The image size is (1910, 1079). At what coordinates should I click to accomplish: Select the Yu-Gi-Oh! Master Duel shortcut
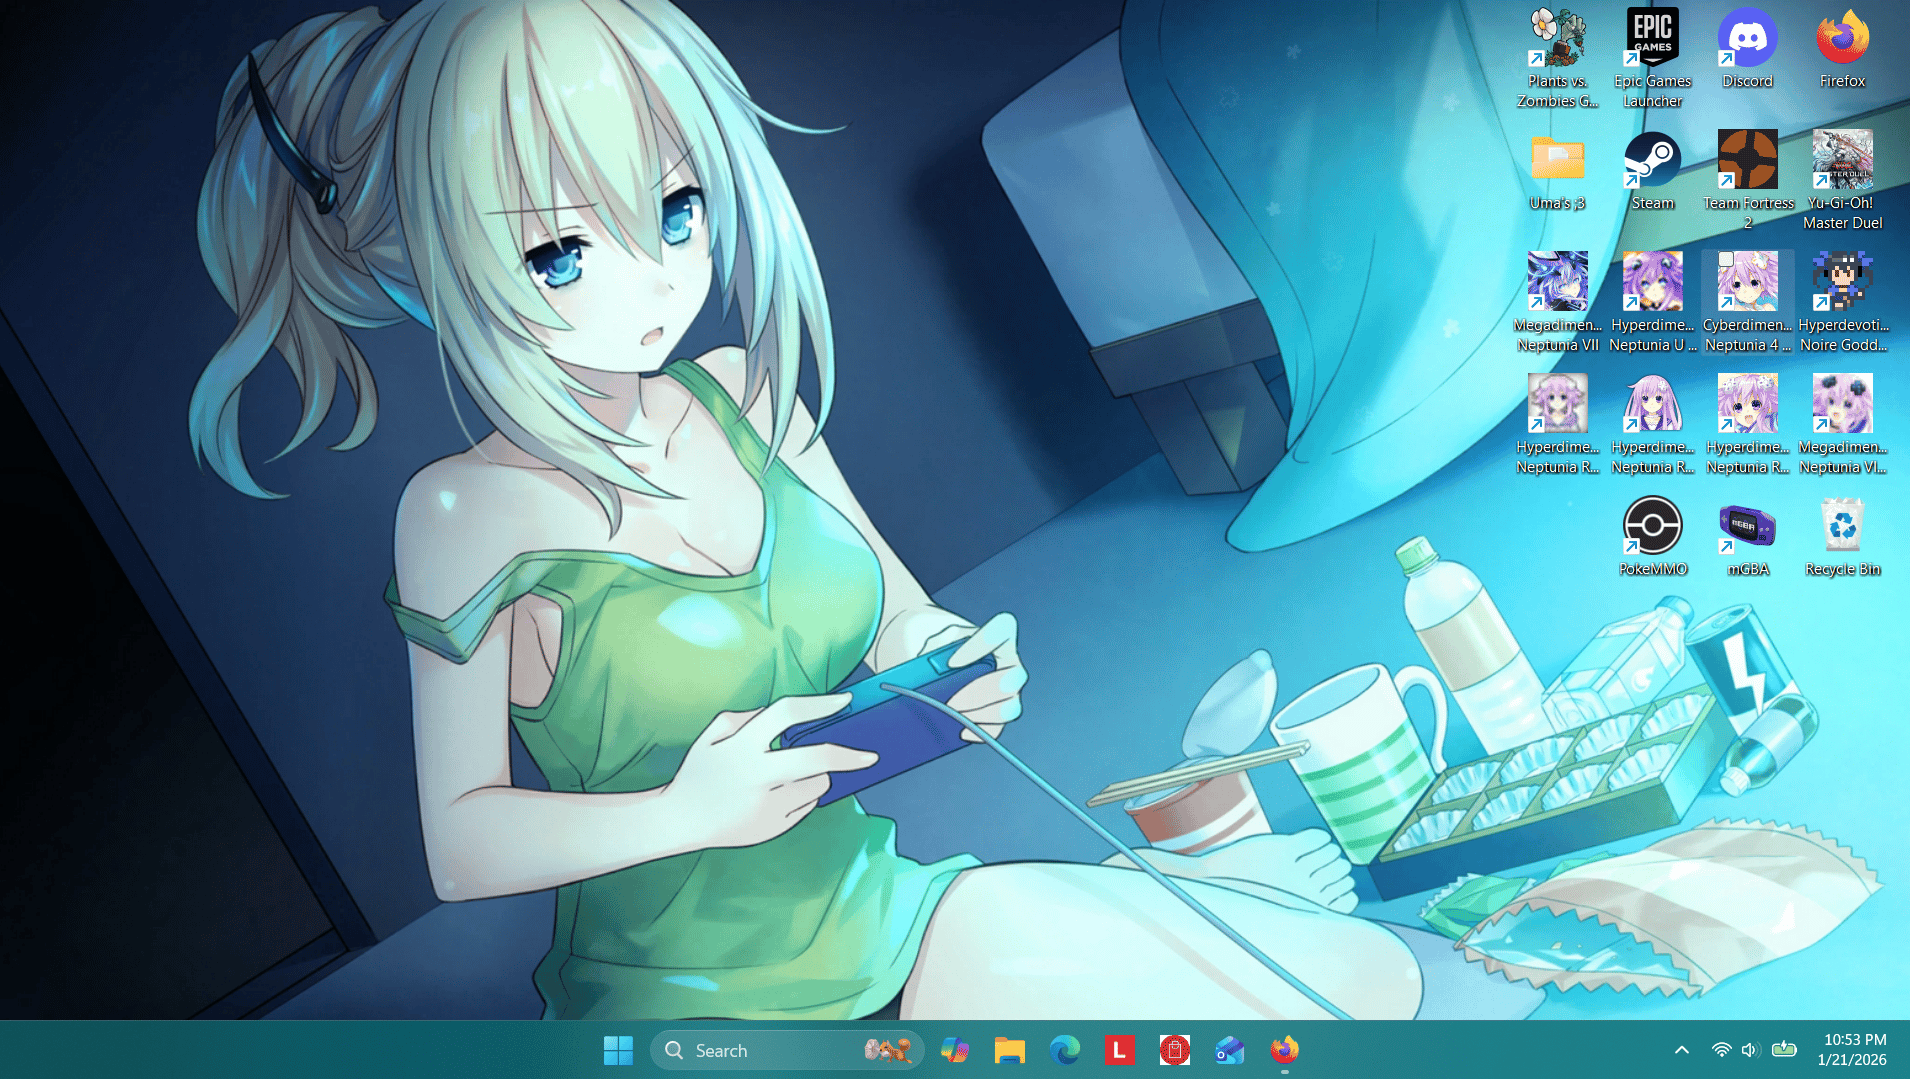(x=1842, y=180)
